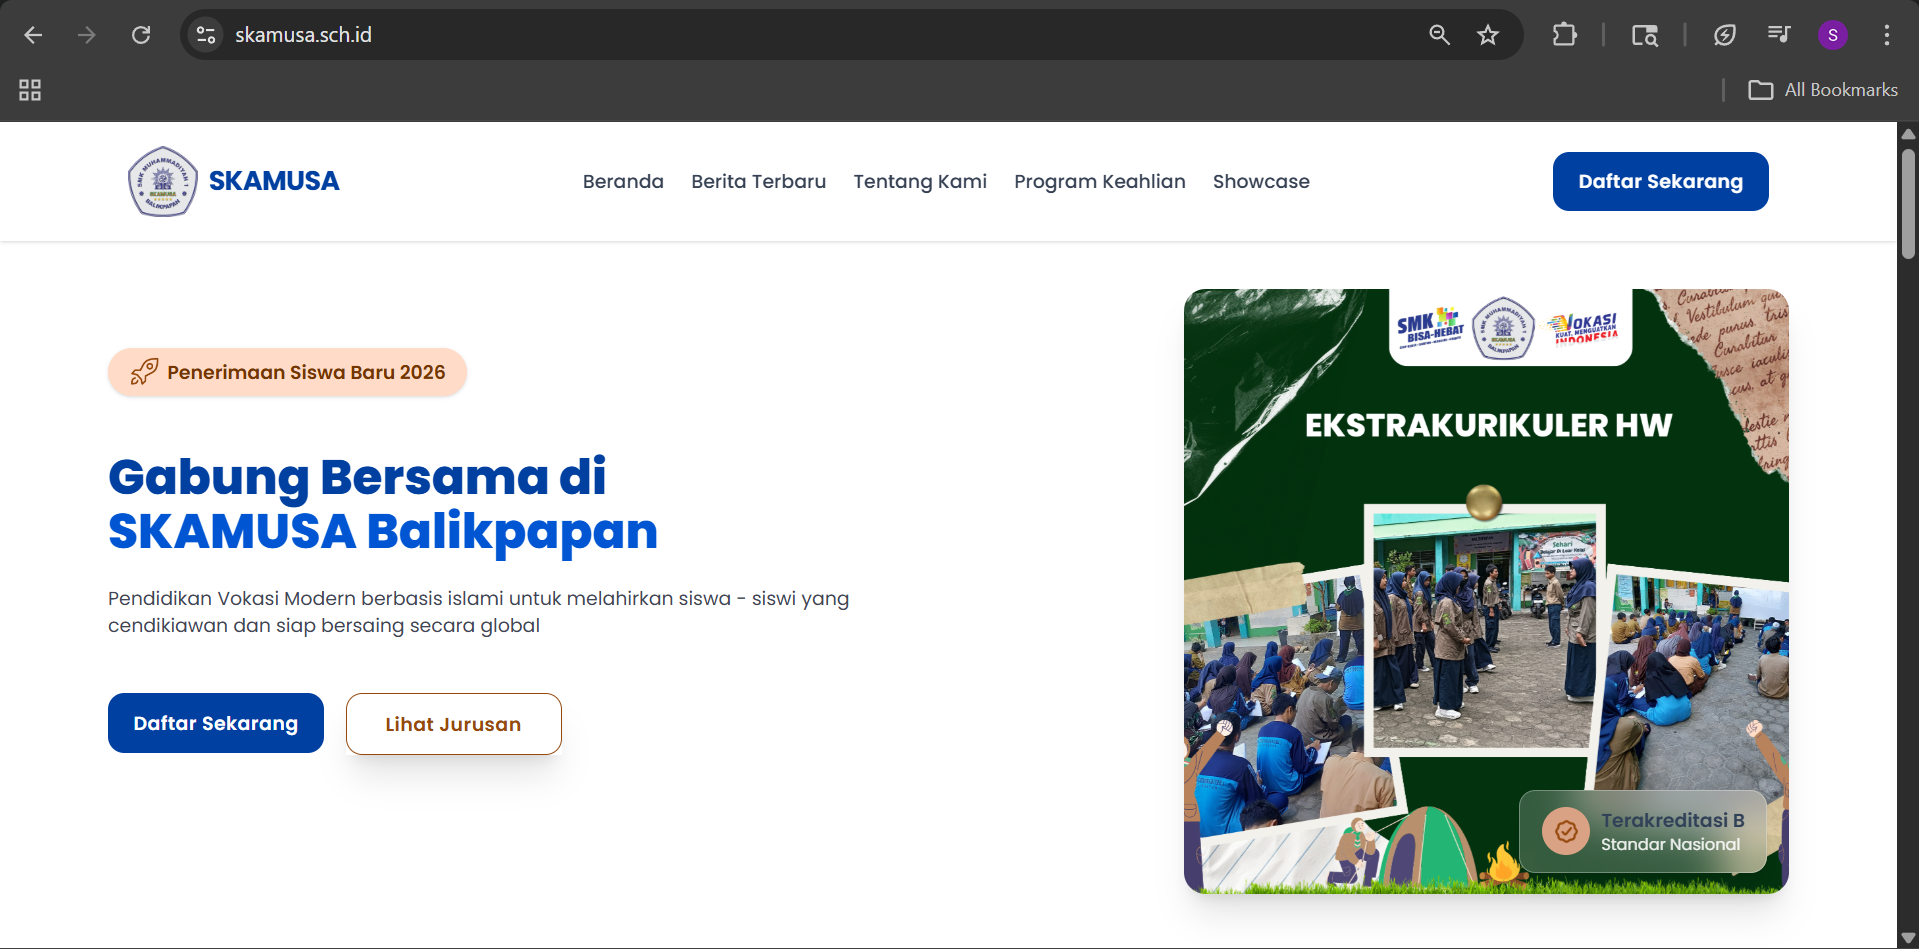Go to Tentang Kami page
This screenshot has width=1919, height=949.
tap(920, 181)
